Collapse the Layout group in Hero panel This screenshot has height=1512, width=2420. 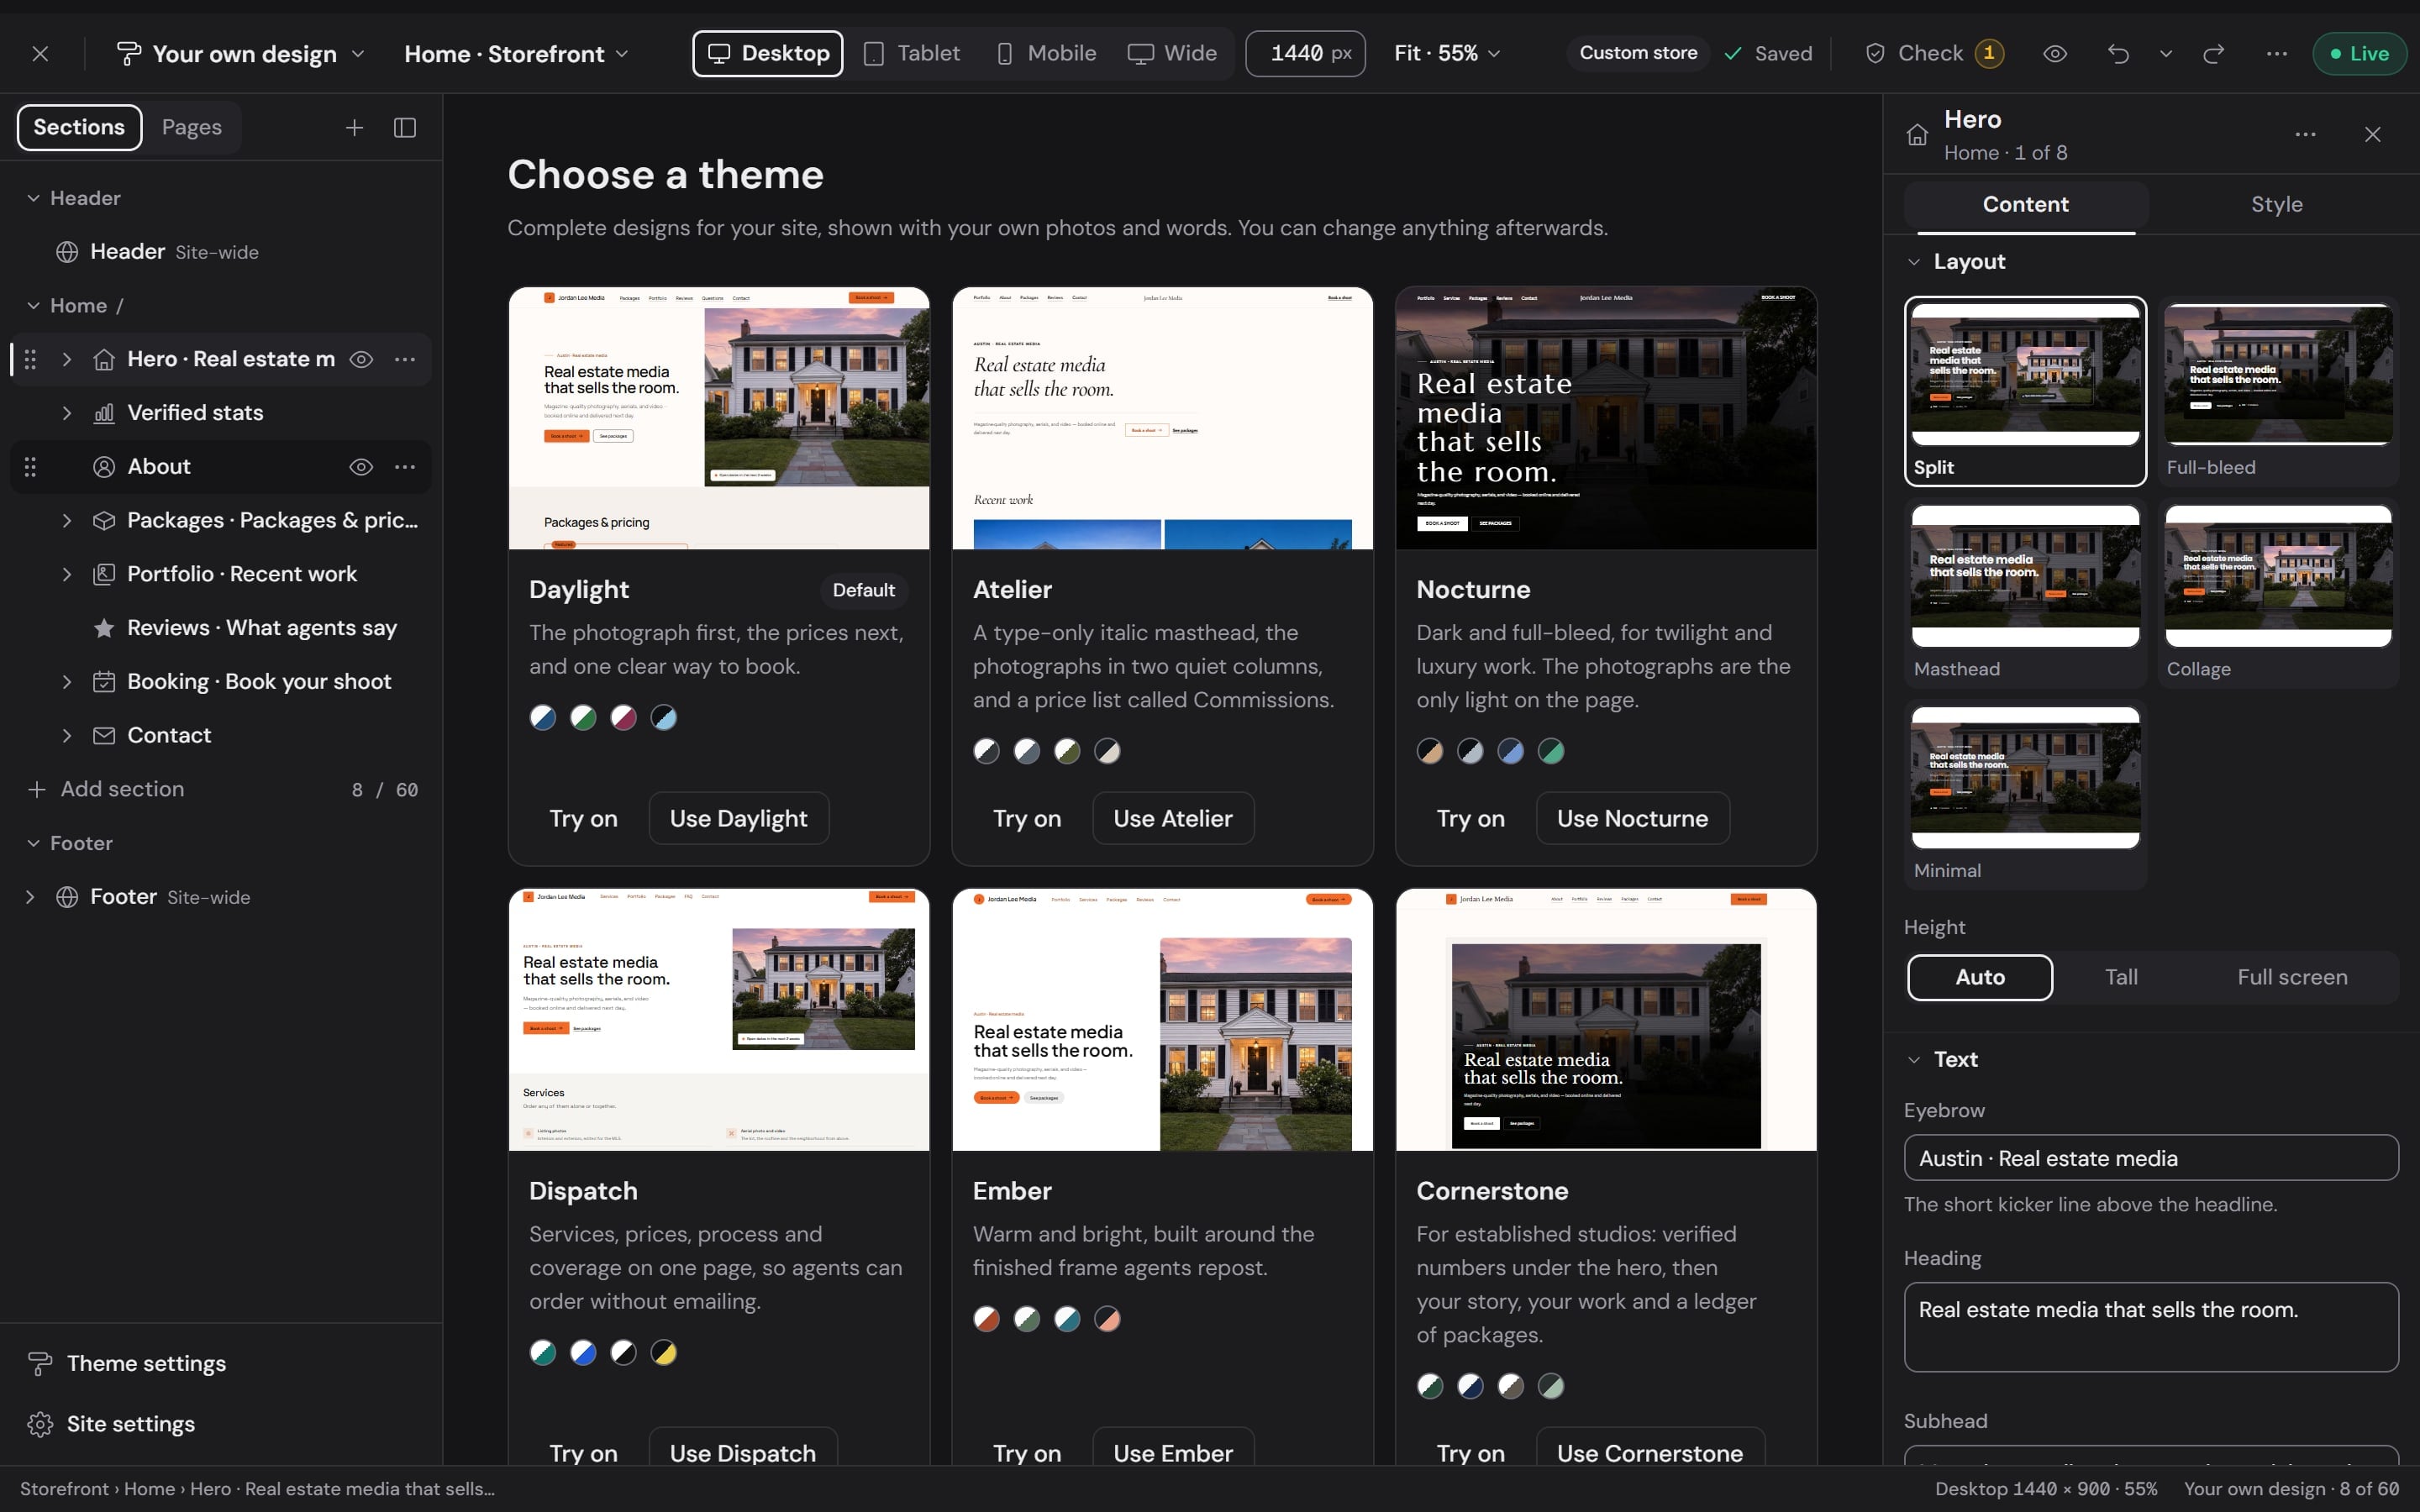pos(1914,261)
